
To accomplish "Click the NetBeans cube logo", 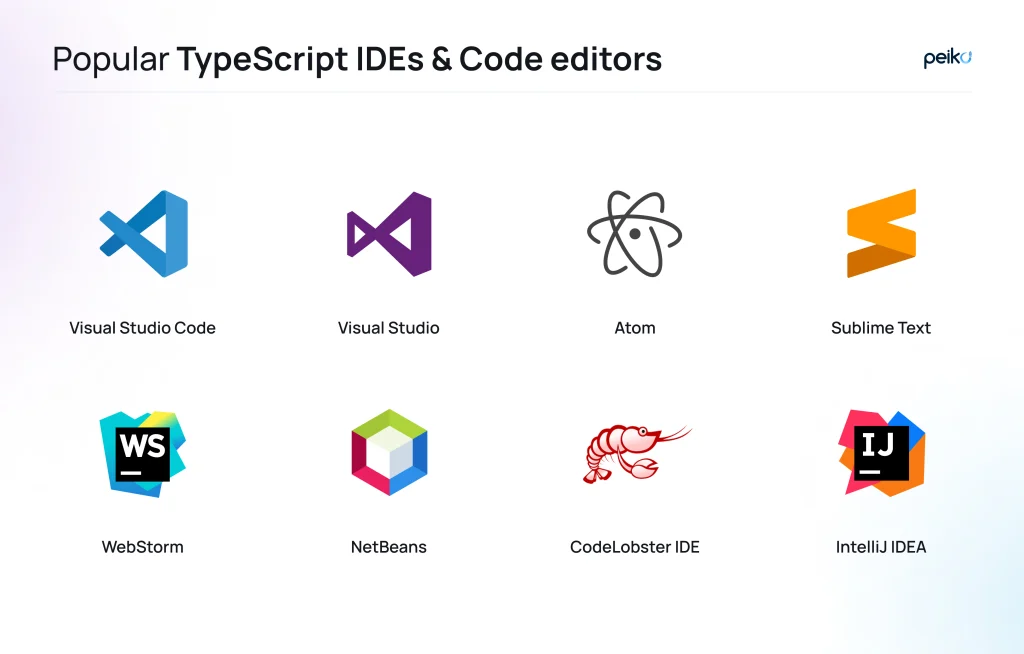I will (x=389, y=452).
